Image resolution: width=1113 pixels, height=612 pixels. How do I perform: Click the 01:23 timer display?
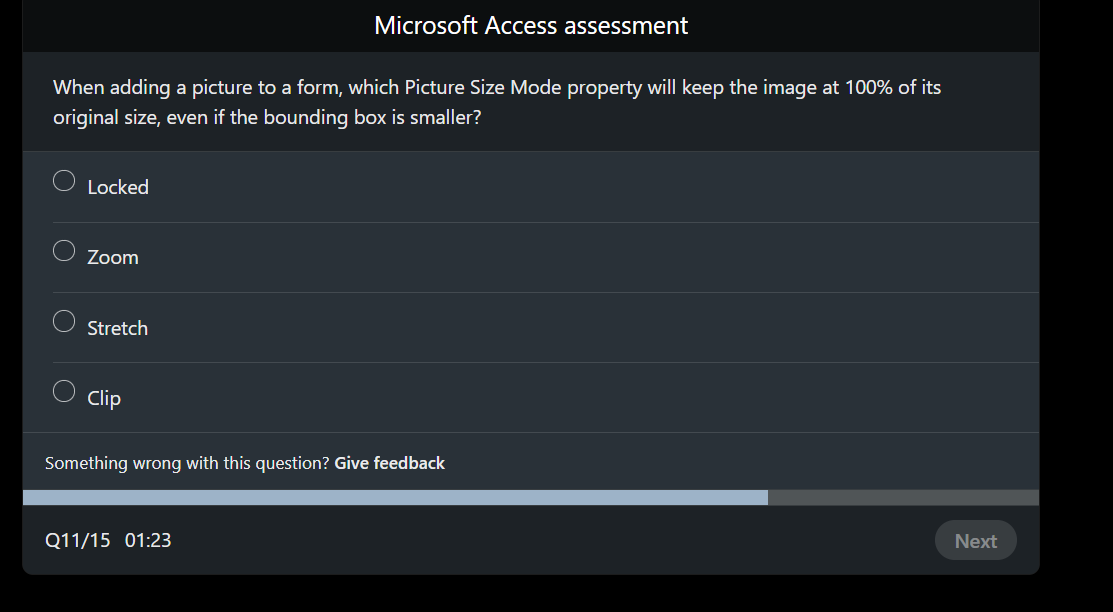(148, 539)
